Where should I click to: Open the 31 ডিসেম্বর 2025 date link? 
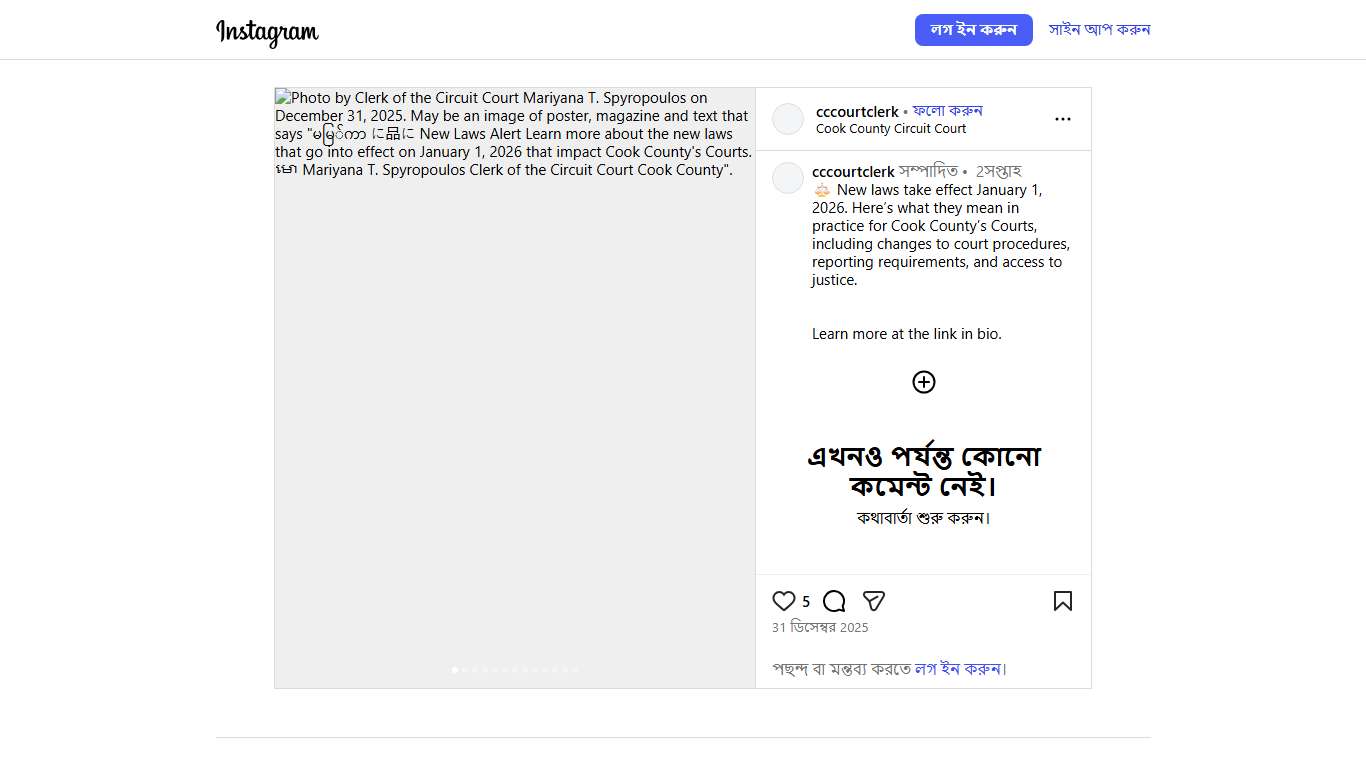(x=820, y=628)
